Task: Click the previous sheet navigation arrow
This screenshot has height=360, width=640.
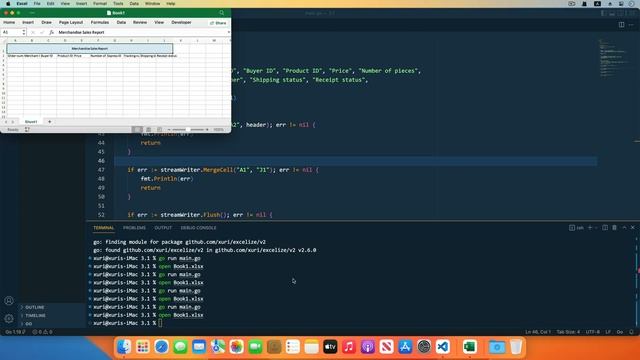Action: [6, 122]
